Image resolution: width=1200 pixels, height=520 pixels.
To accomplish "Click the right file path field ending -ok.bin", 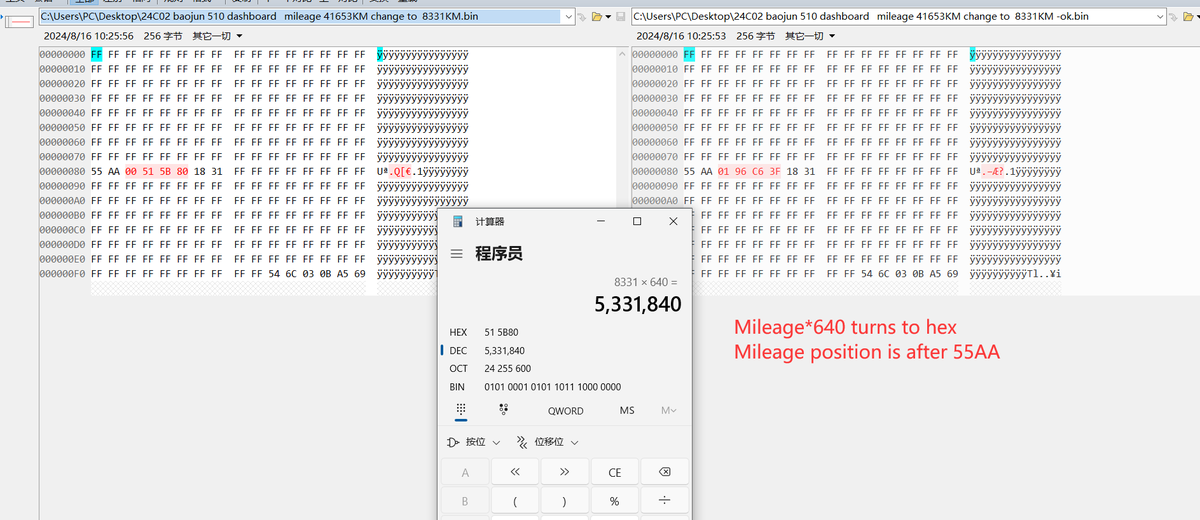I will [x=897, y=17].
